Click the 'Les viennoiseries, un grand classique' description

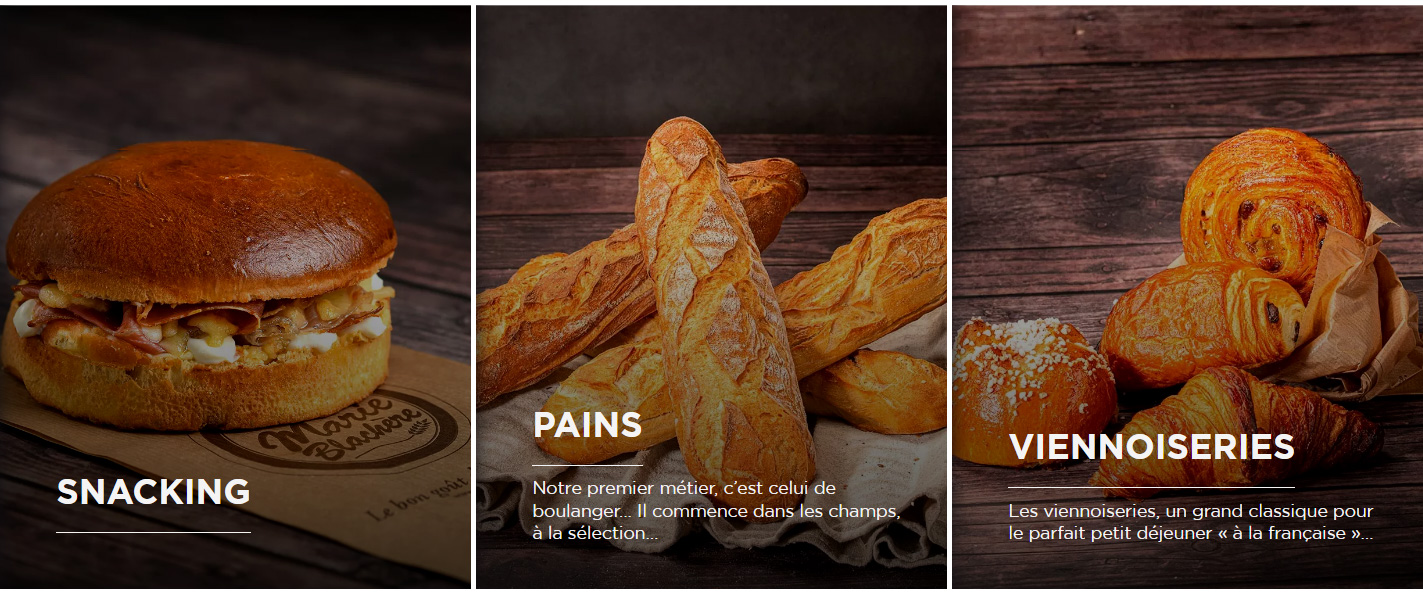pos(1191,522)
